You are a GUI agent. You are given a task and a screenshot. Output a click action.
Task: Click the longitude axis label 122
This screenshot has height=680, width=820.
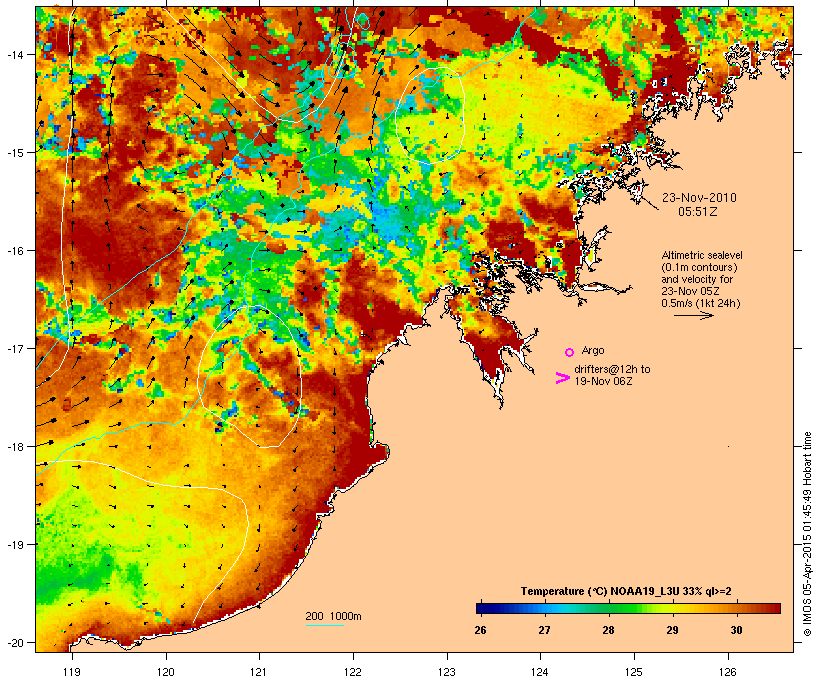tap(353, 672)
